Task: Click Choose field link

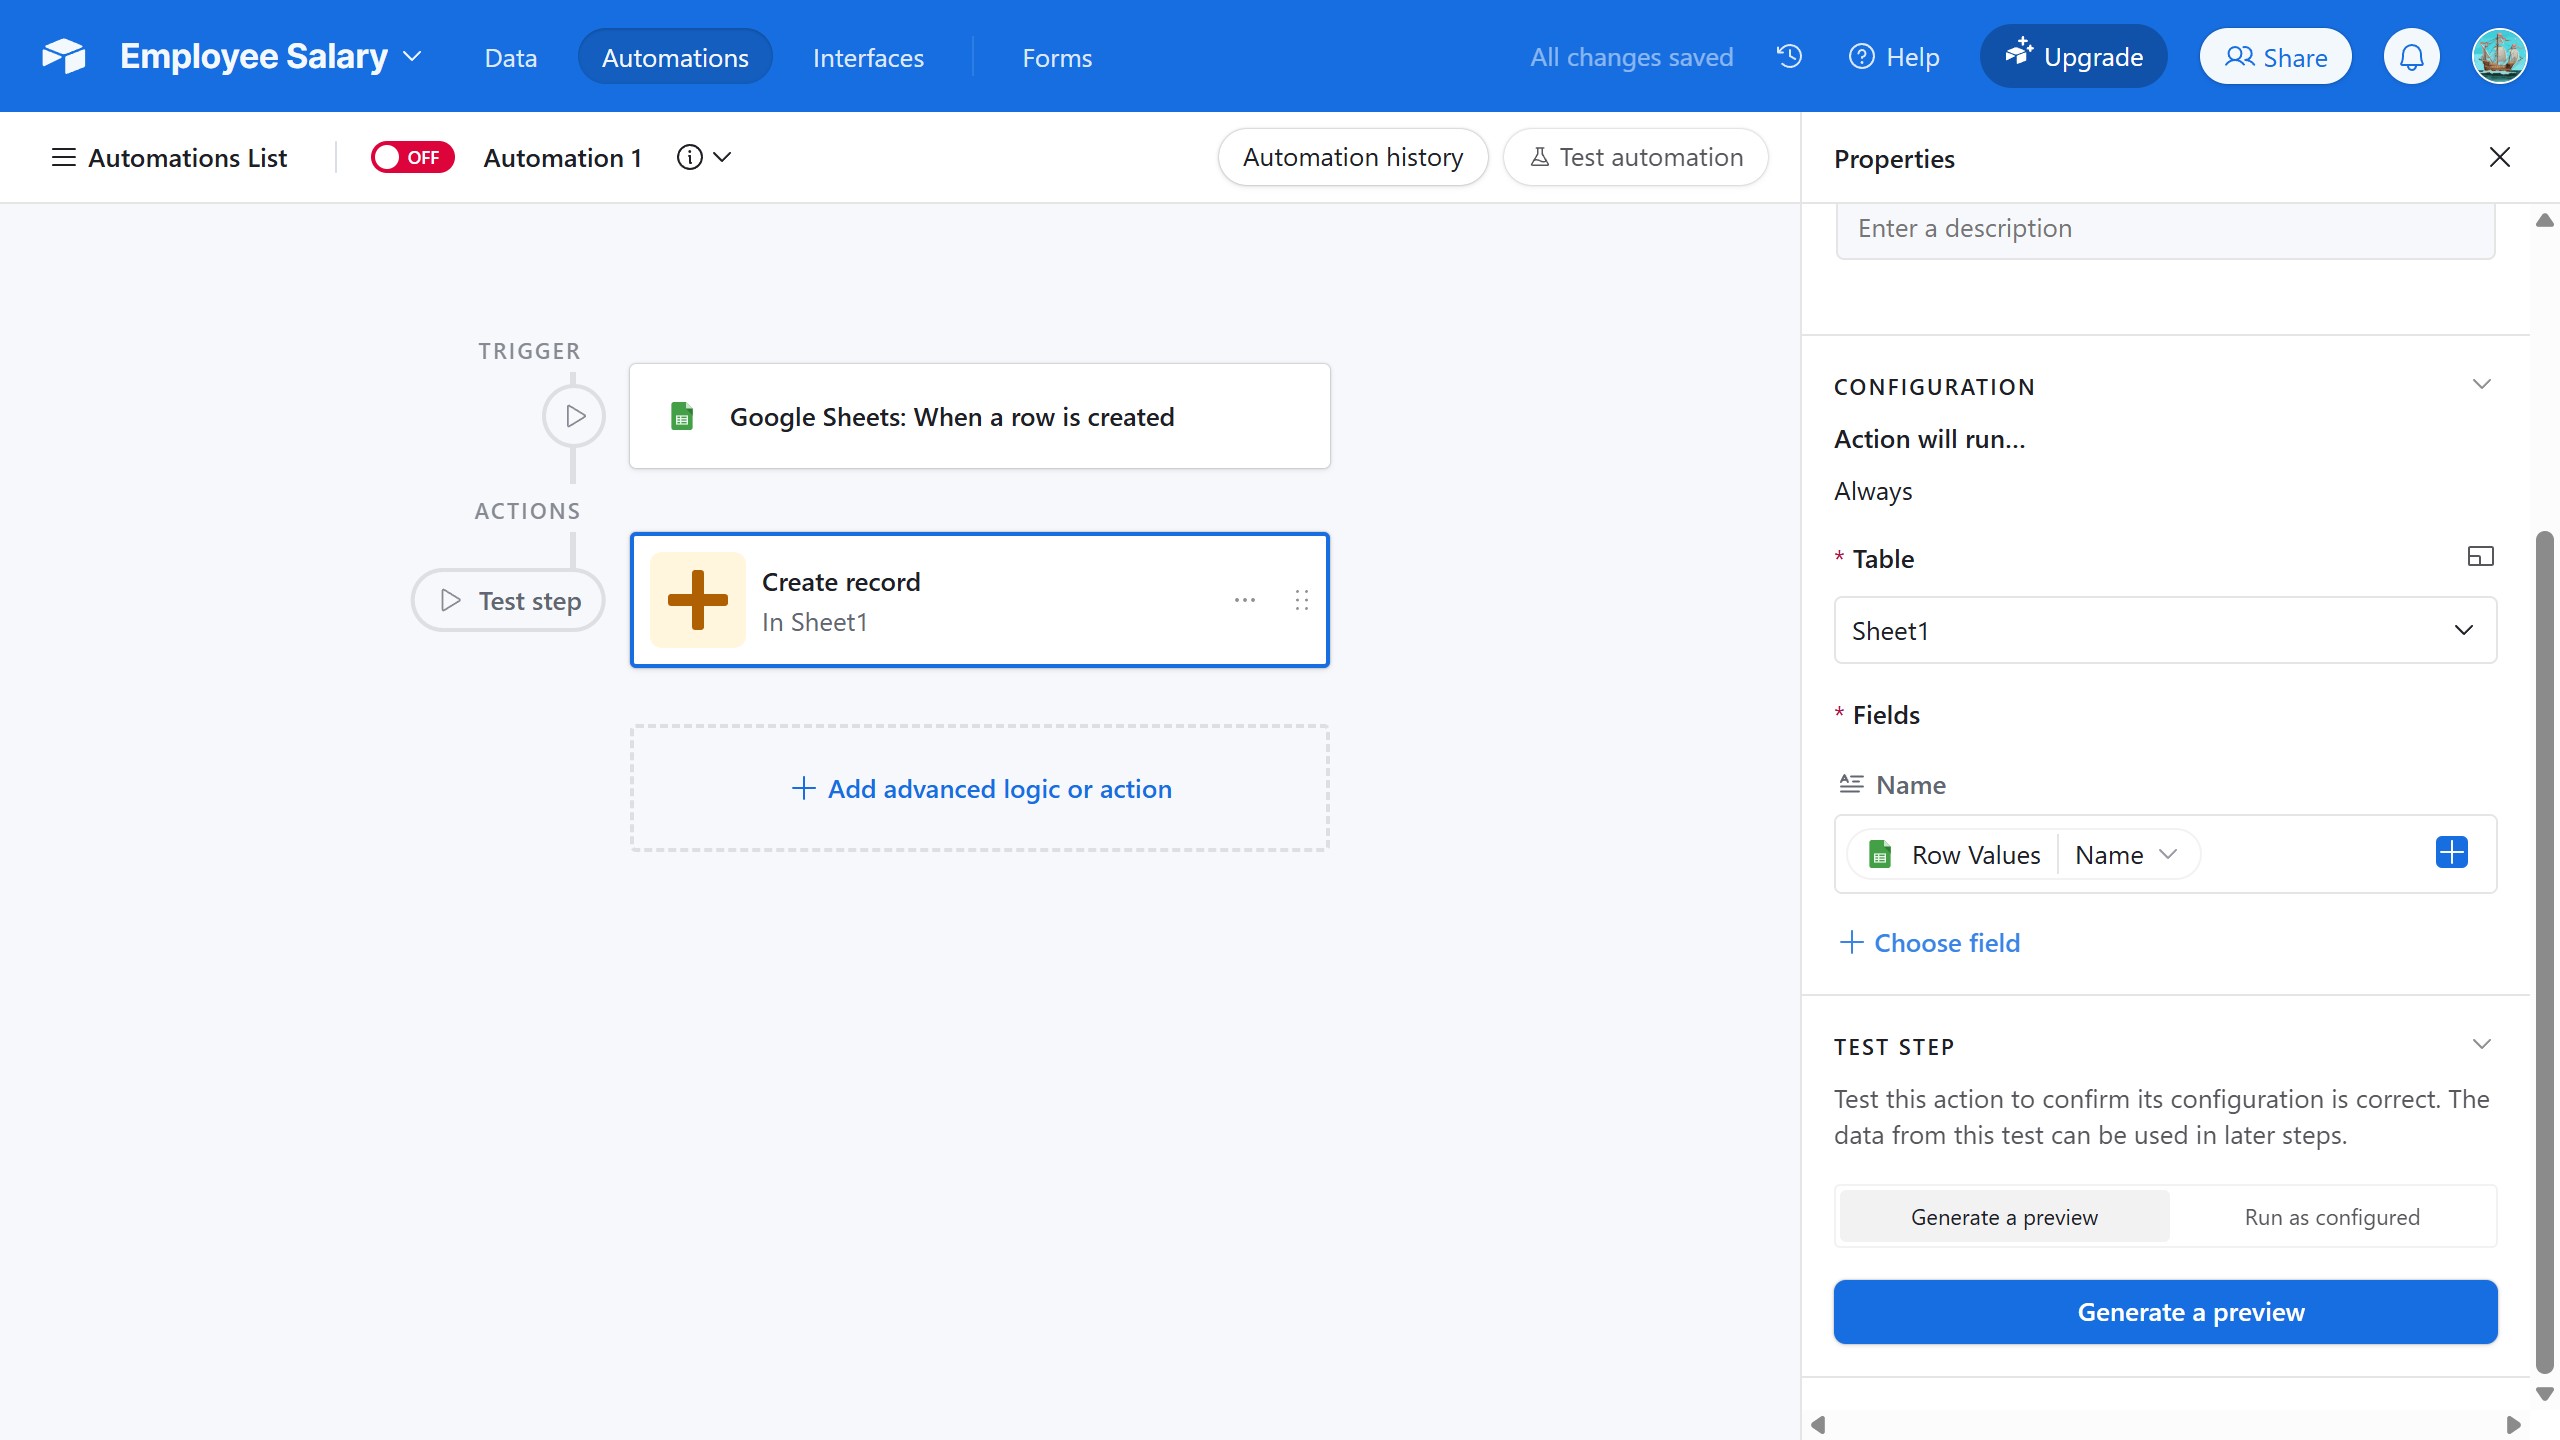Action: point(1929,942)
